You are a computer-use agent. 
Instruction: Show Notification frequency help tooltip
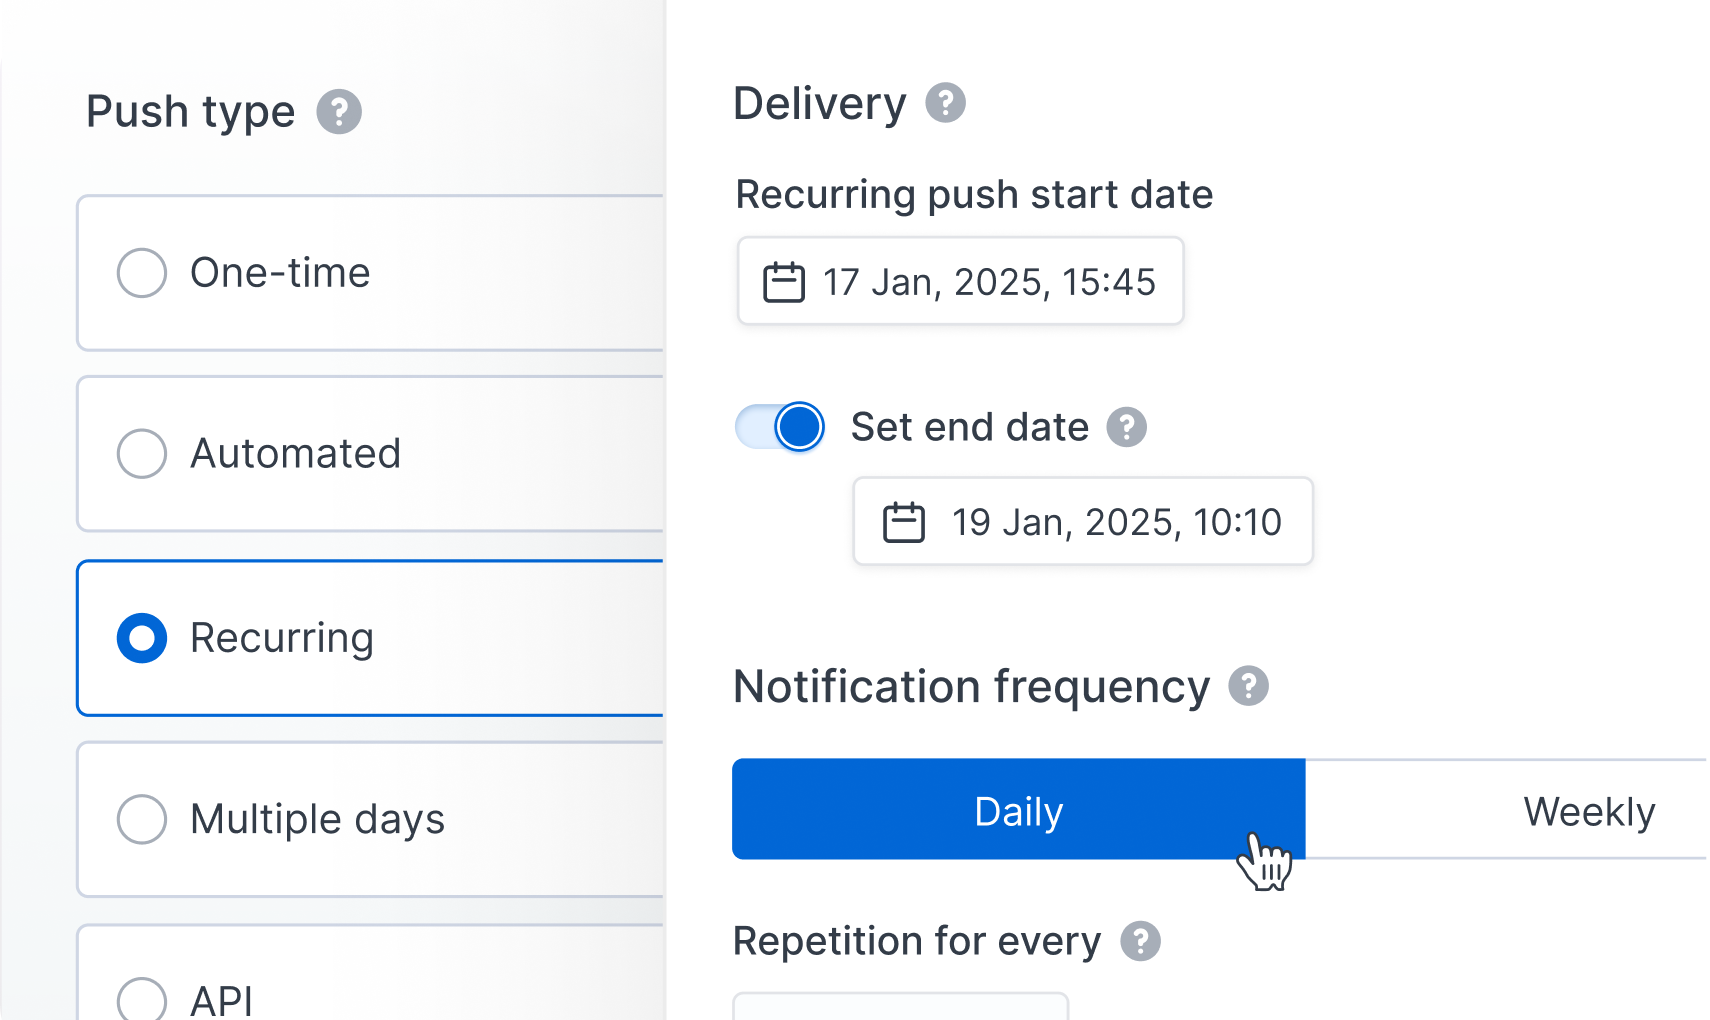tap(1248, 686)
